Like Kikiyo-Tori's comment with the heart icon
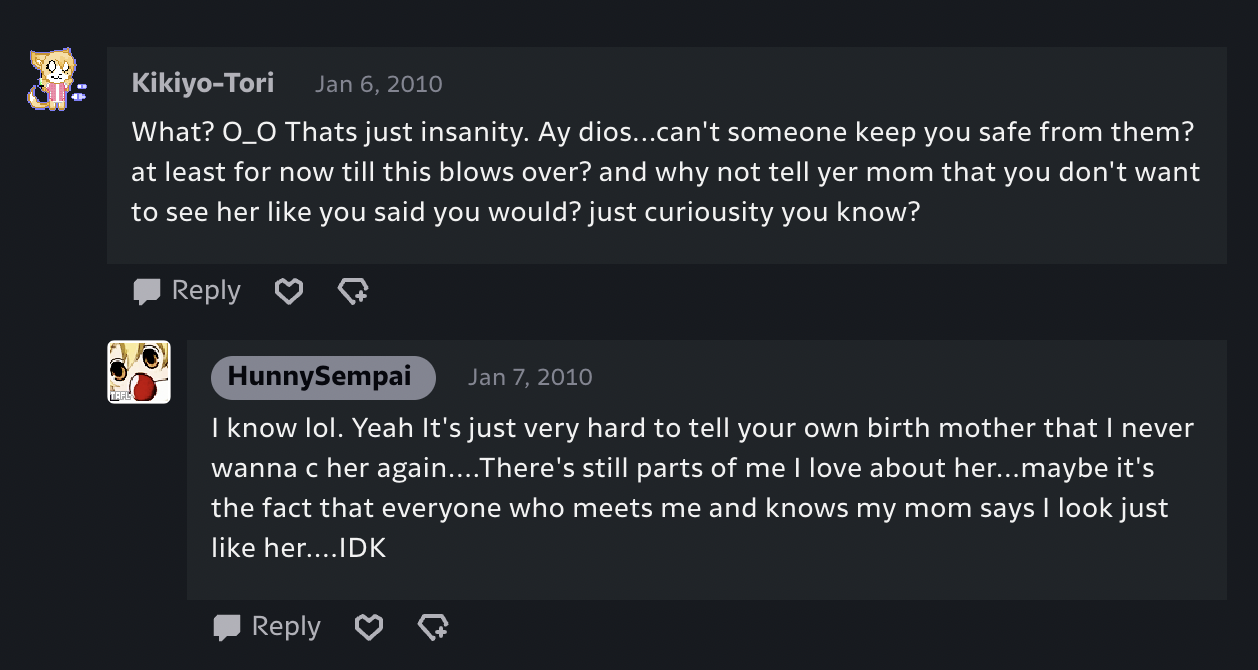This screenshot has width=1258, height=670. pos(289,291)
